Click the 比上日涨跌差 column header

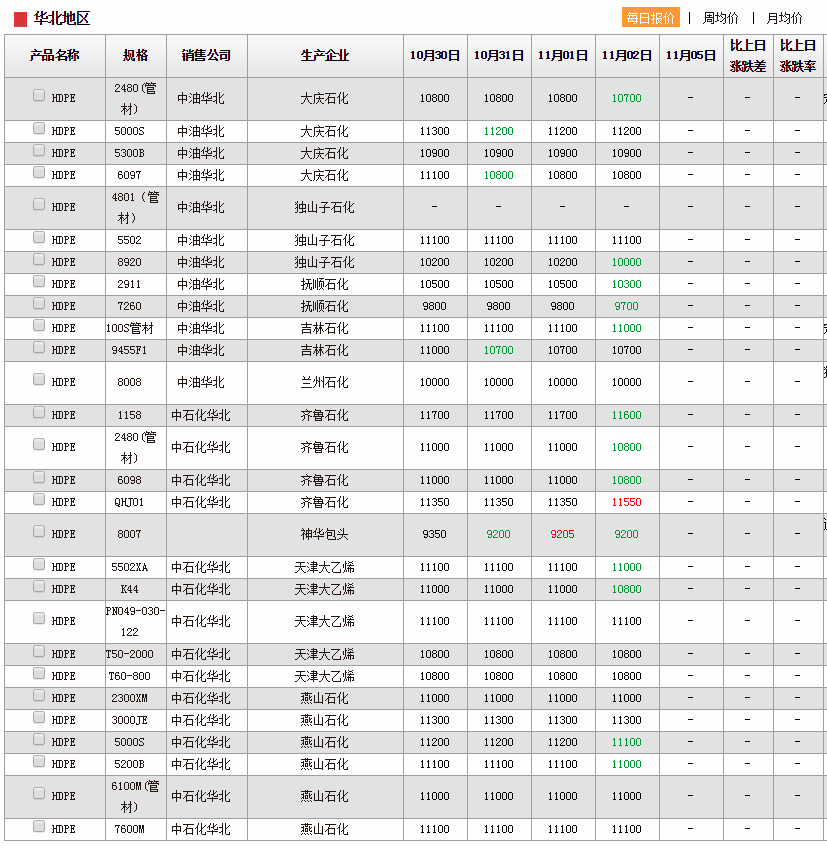click(748, 56)
